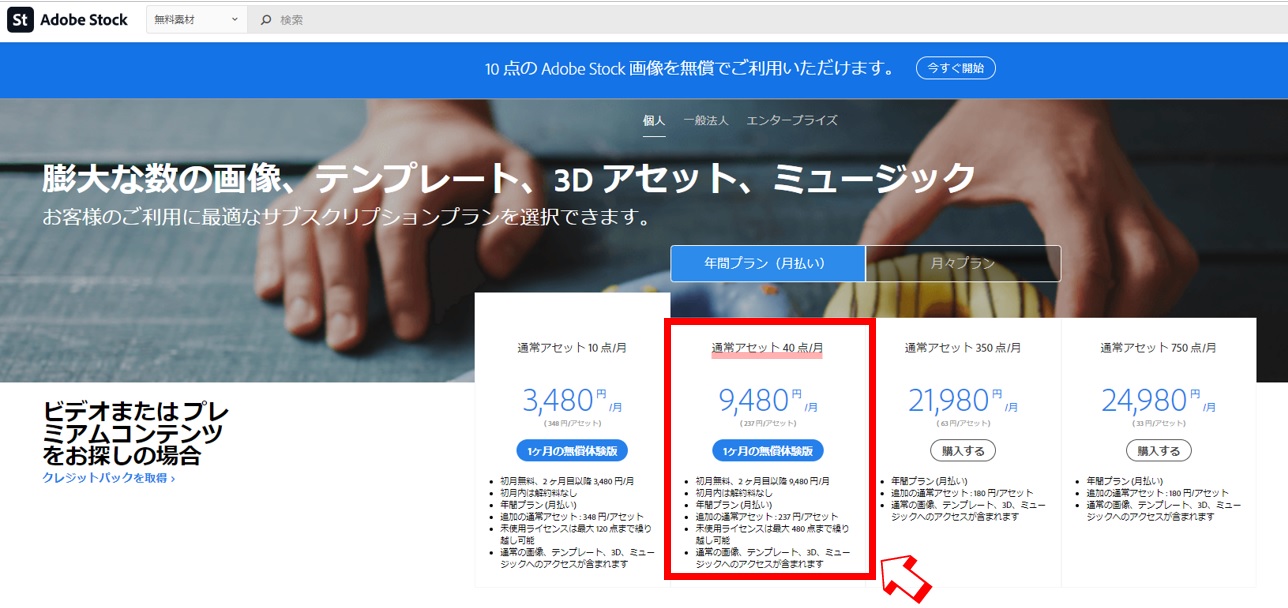Start free trial for 9,480円 plan
Screen dimensions: 1288x608
point(768,451)
